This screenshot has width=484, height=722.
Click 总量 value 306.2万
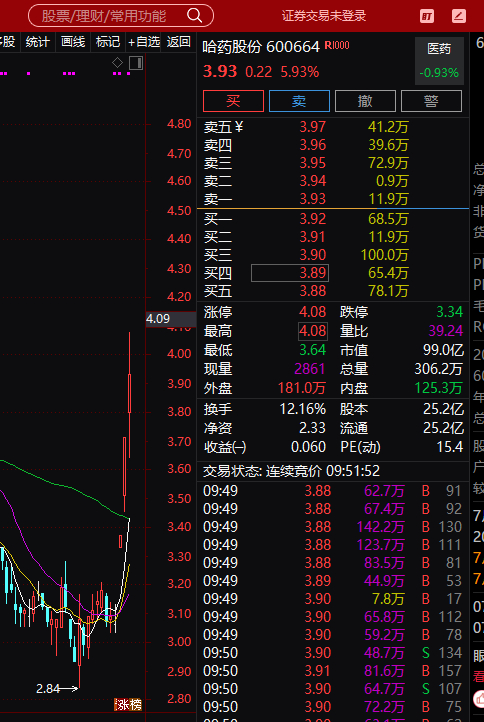click(x=439, y=369)
